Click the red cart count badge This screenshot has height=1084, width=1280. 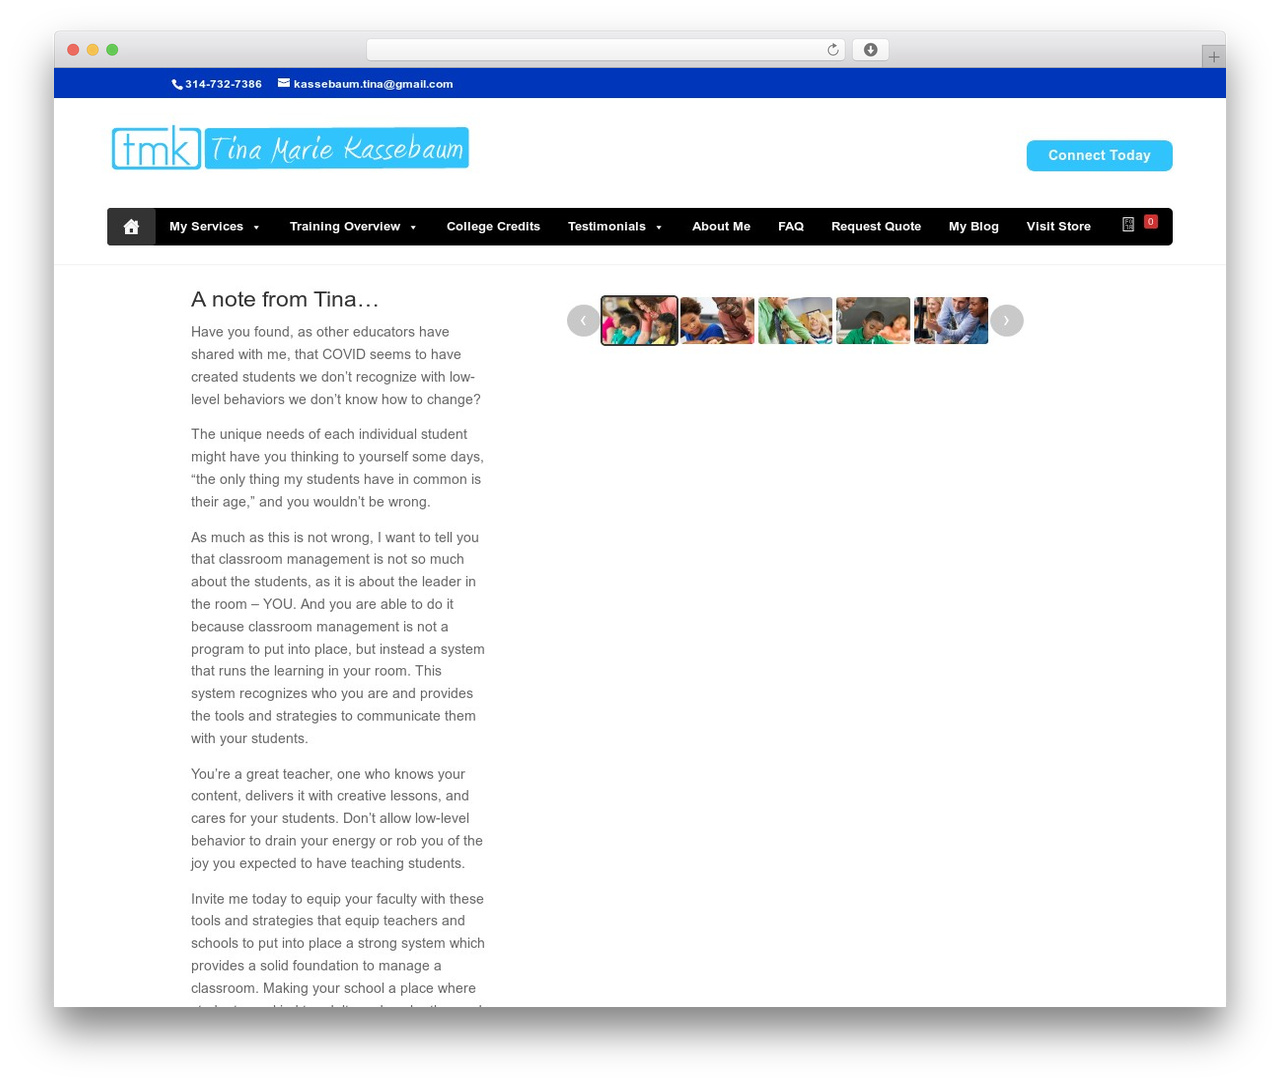point(1151,222)
